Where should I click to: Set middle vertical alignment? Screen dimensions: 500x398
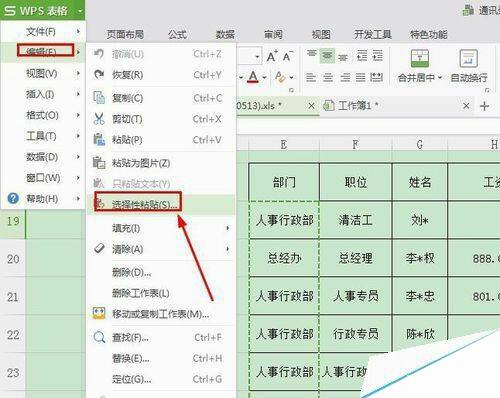[327, 55]
